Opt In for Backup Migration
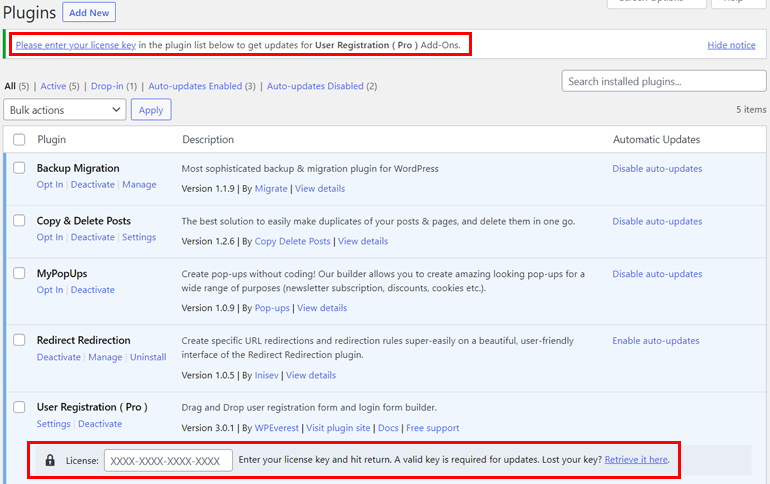 click(x=50, y=185)
